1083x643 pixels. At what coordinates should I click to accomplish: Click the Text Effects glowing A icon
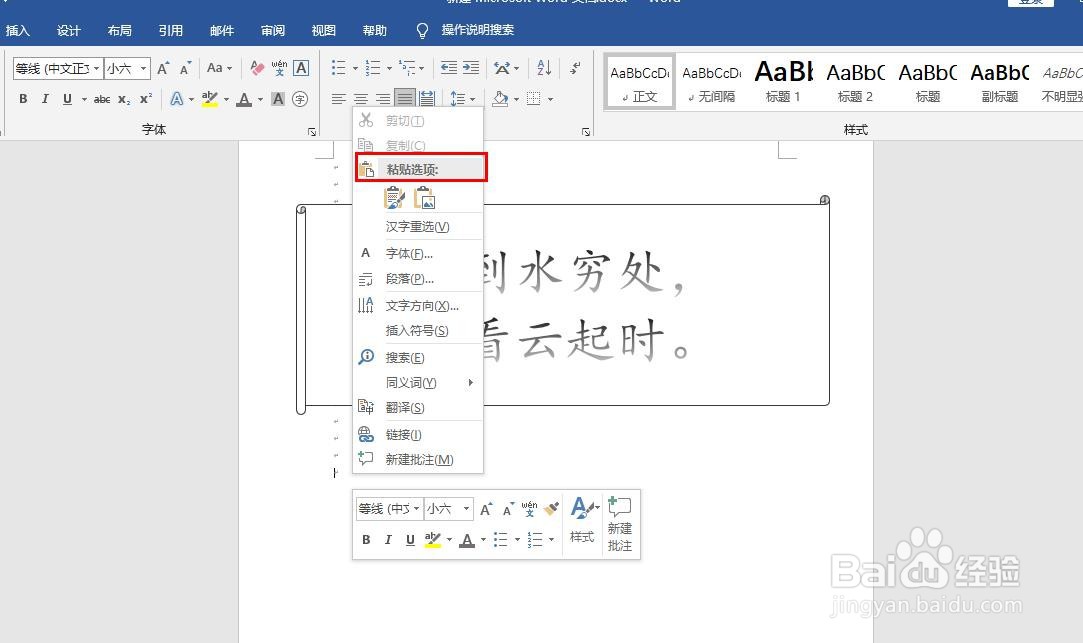[x=177, y=99]
